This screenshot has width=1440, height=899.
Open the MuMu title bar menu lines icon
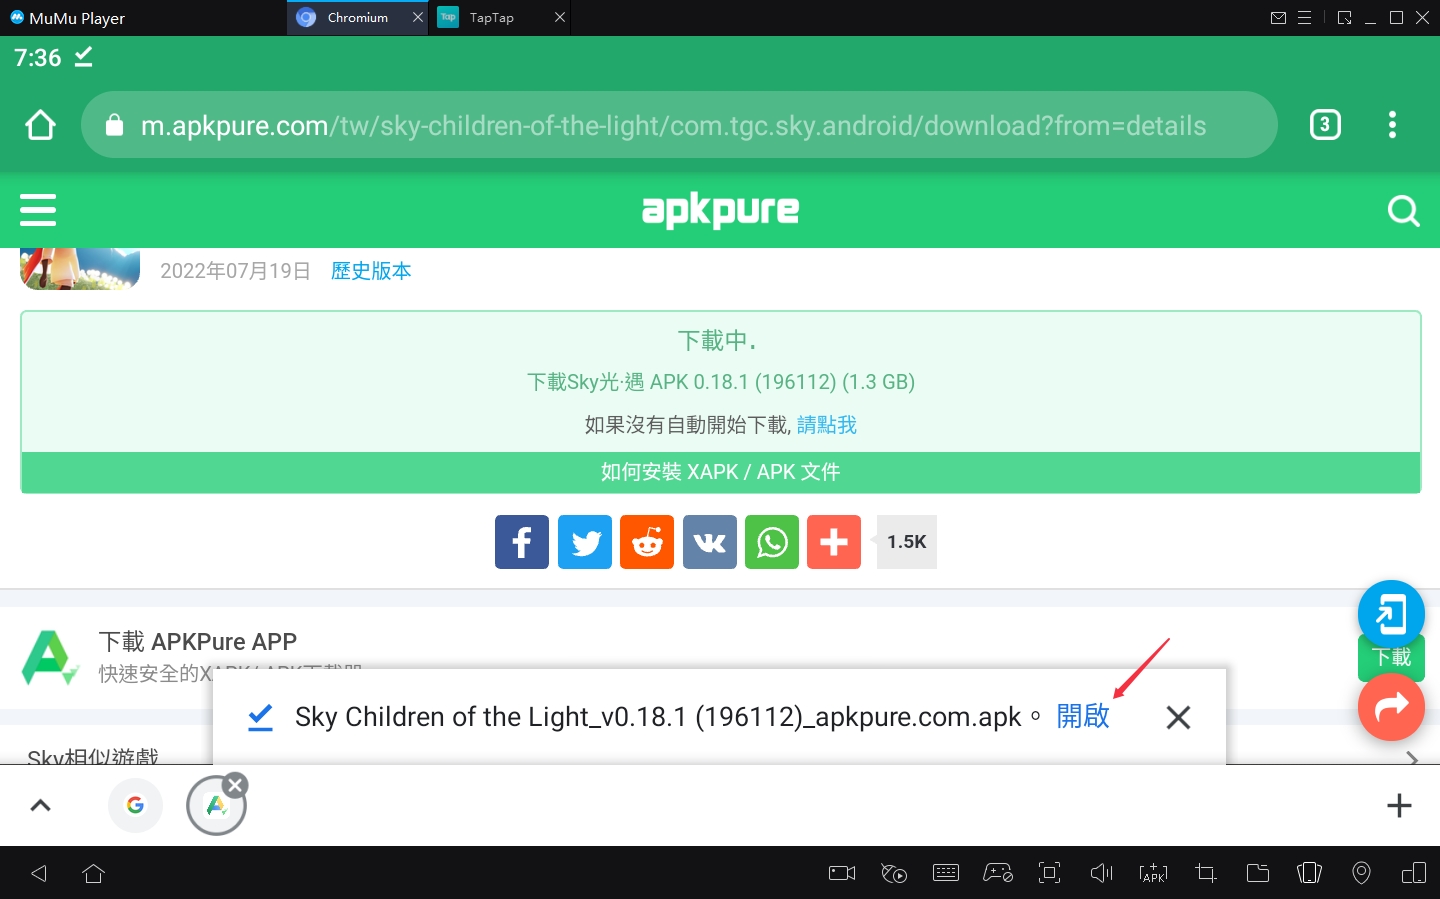tap(1304, 18)
